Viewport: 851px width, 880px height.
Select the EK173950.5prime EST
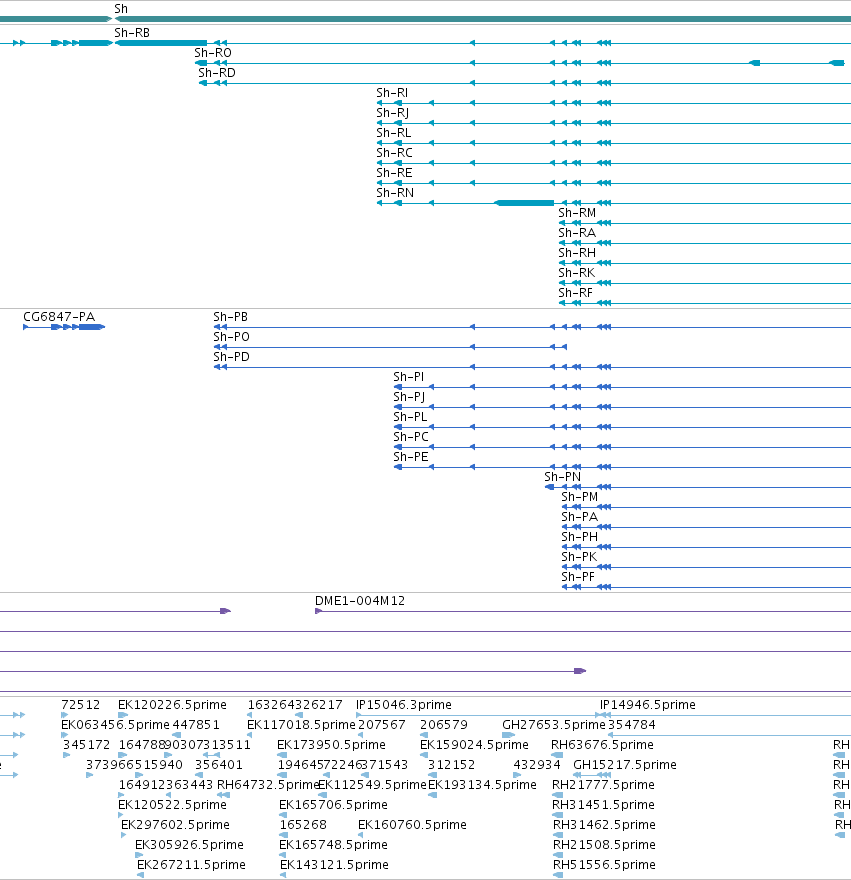click(331, 745)
